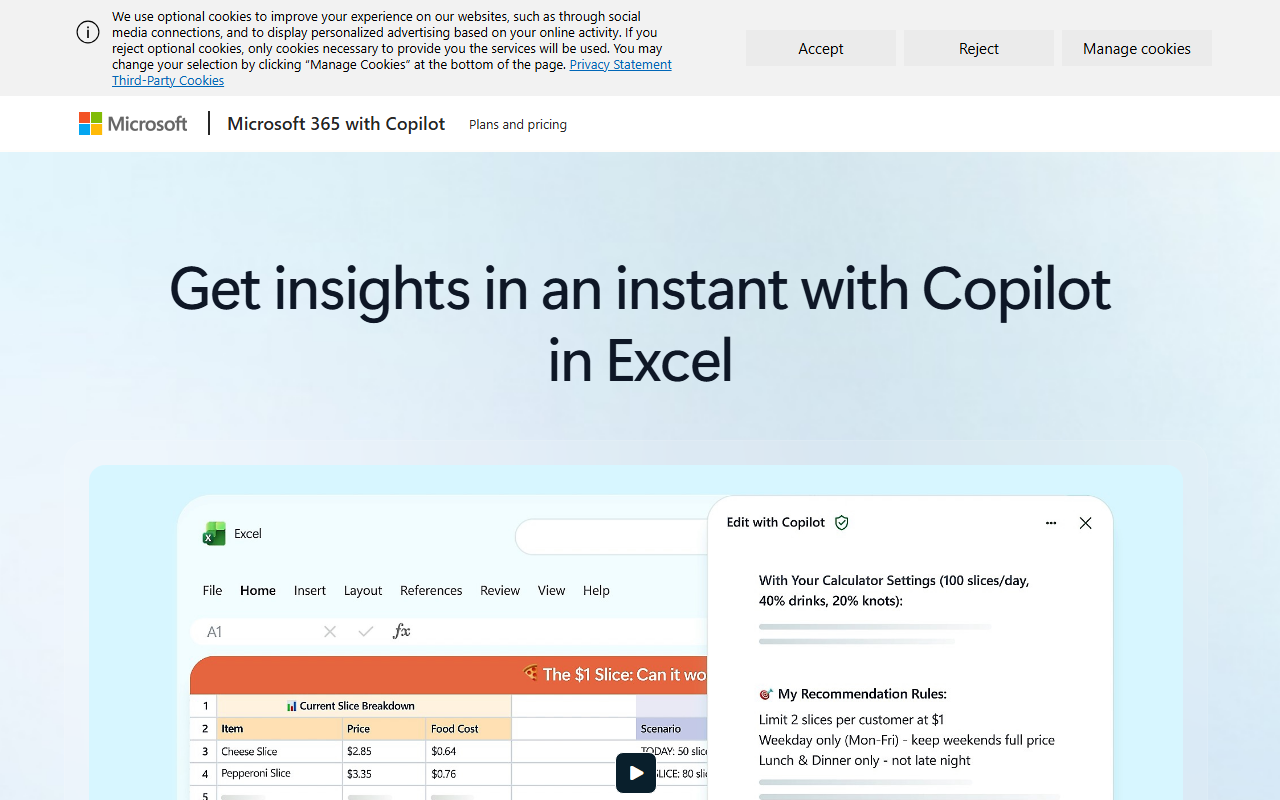Click the Microsoft logo
1280x800 pixels.
coord(133,123)
